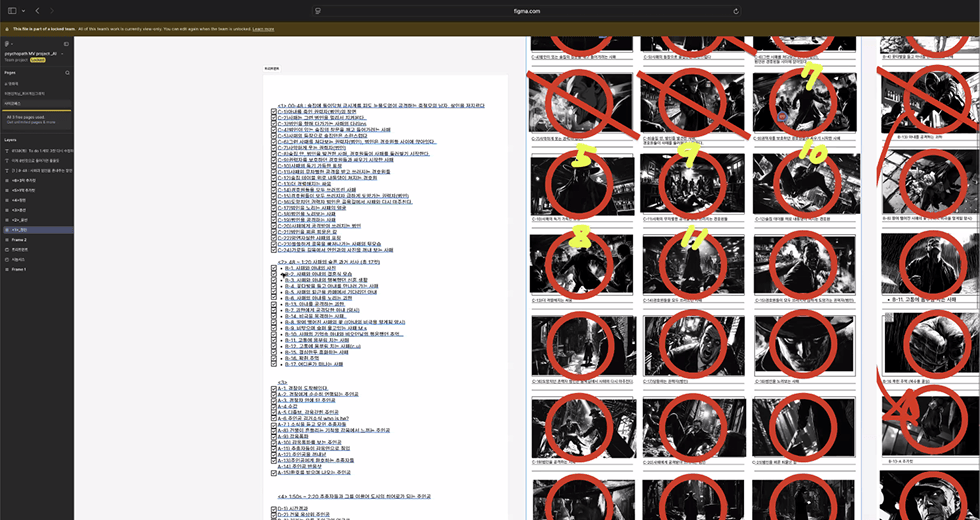Click the '<2> 48 ~ 1:20' section heading text

click(329, 262)
